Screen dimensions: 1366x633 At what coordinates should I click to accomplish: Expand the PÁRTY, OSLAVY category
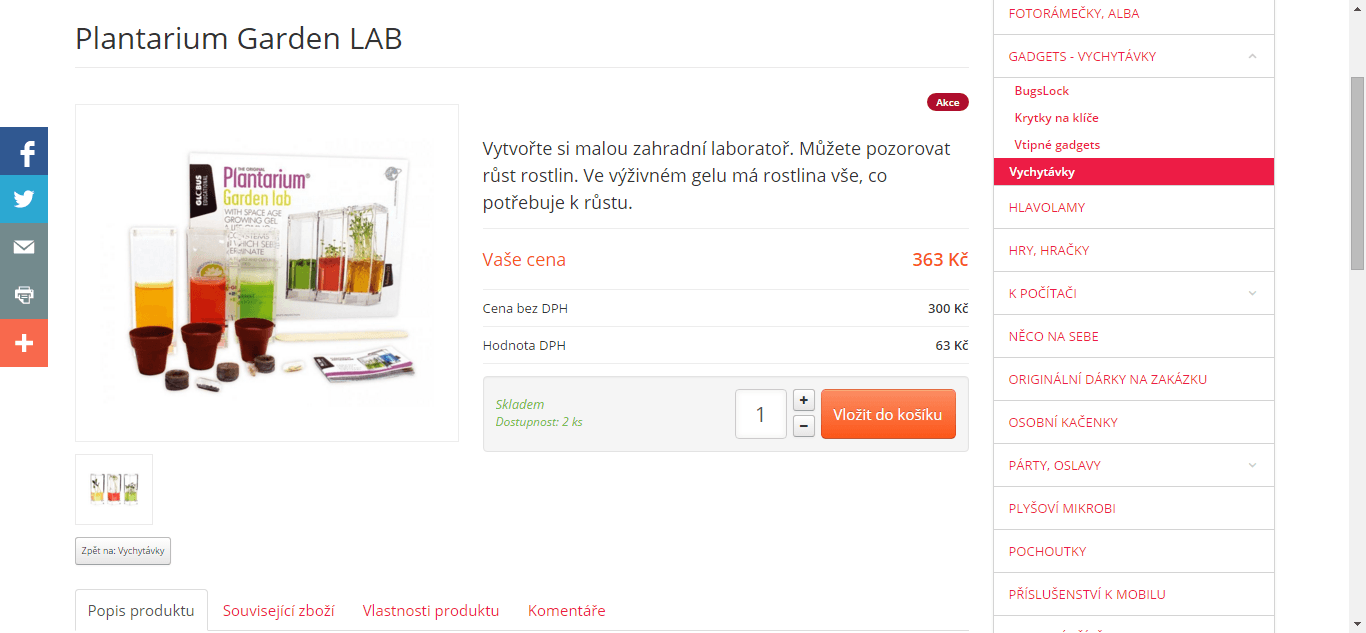click(x=1252, y=465)
